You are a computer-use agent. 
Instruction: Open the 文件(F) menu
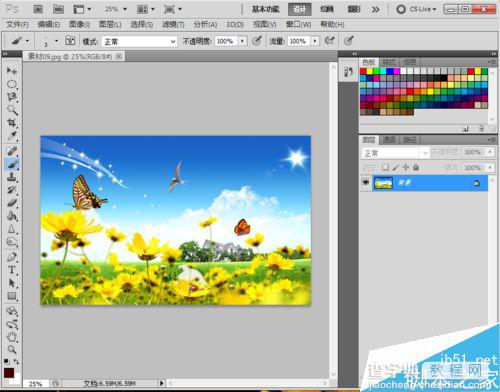pos(17,24)
